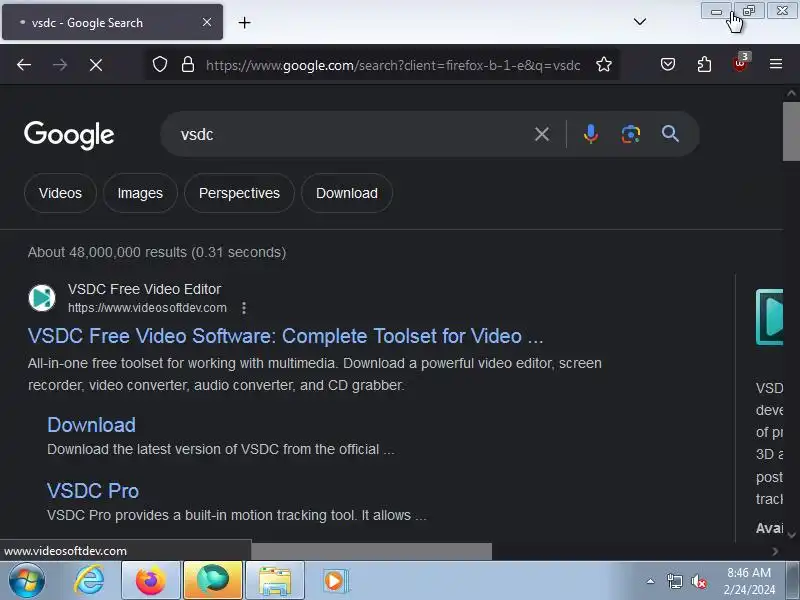800x600 pixels.
Task: Click the vertical scrollbar's down arrow
Action: 791,535
